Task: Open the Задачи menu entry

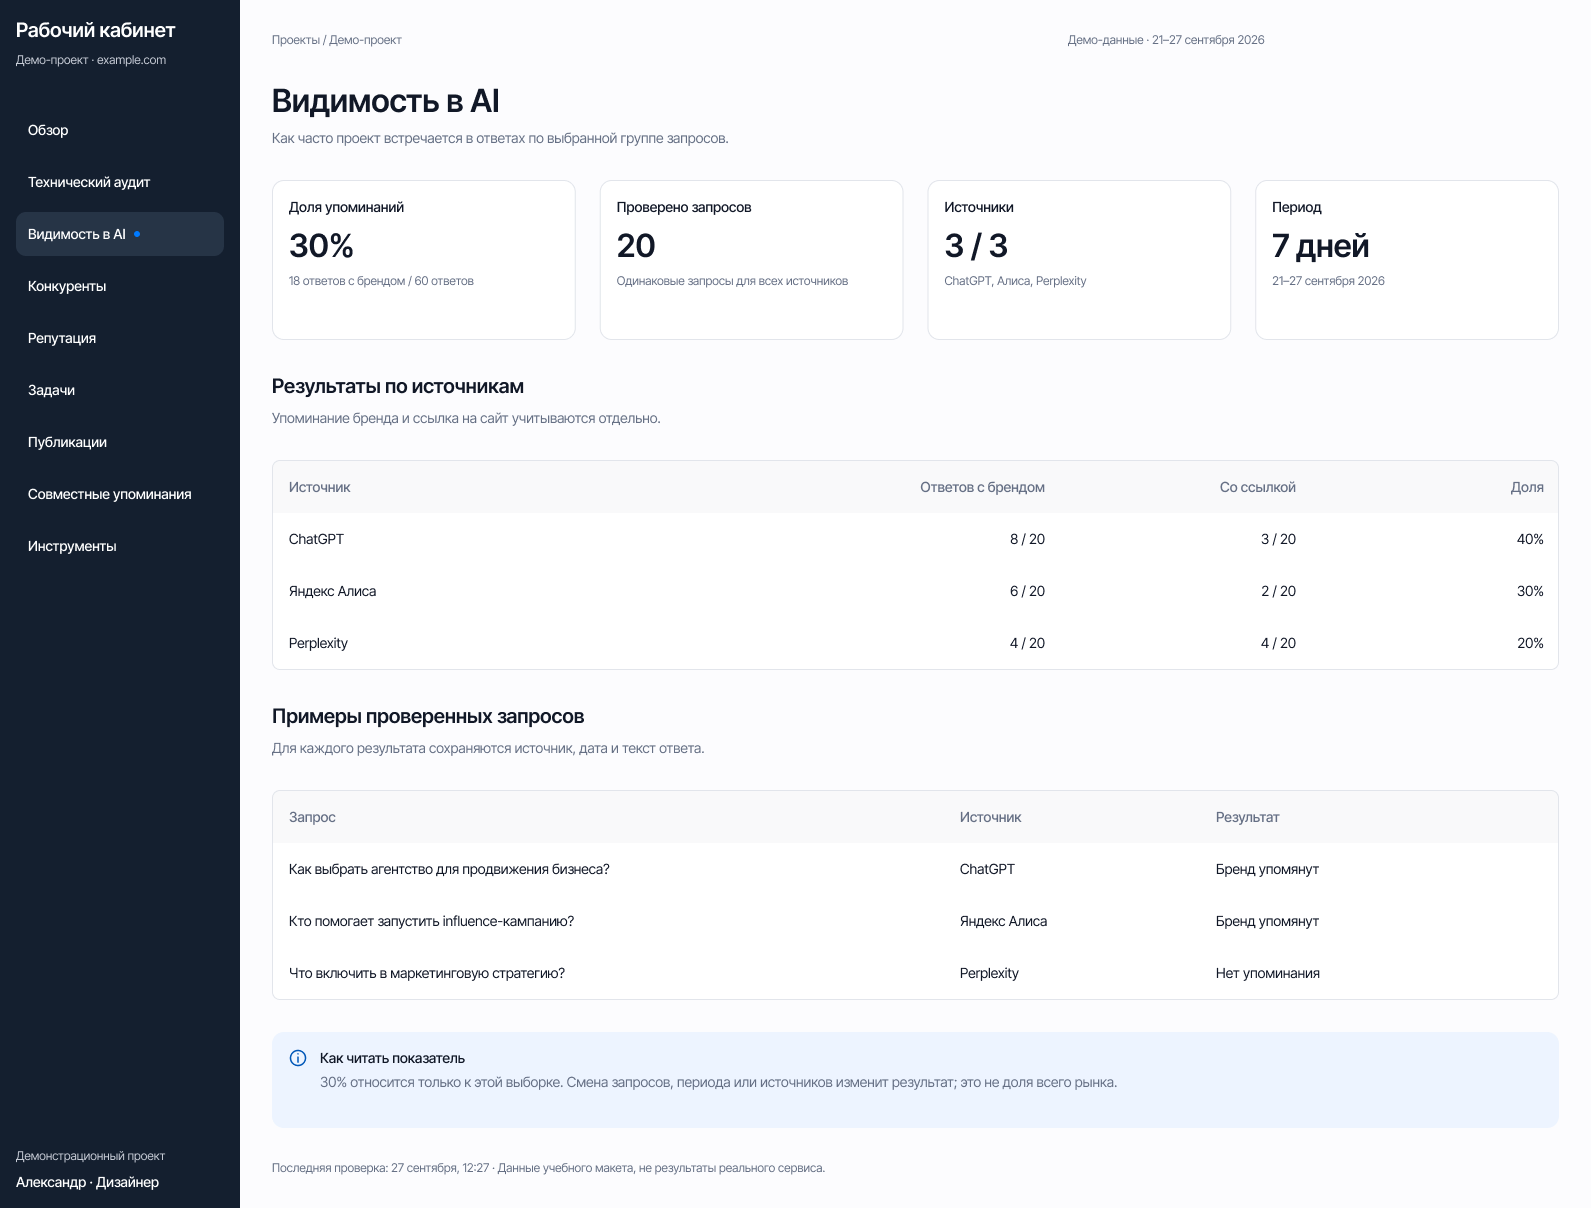Action: point(120,390)
